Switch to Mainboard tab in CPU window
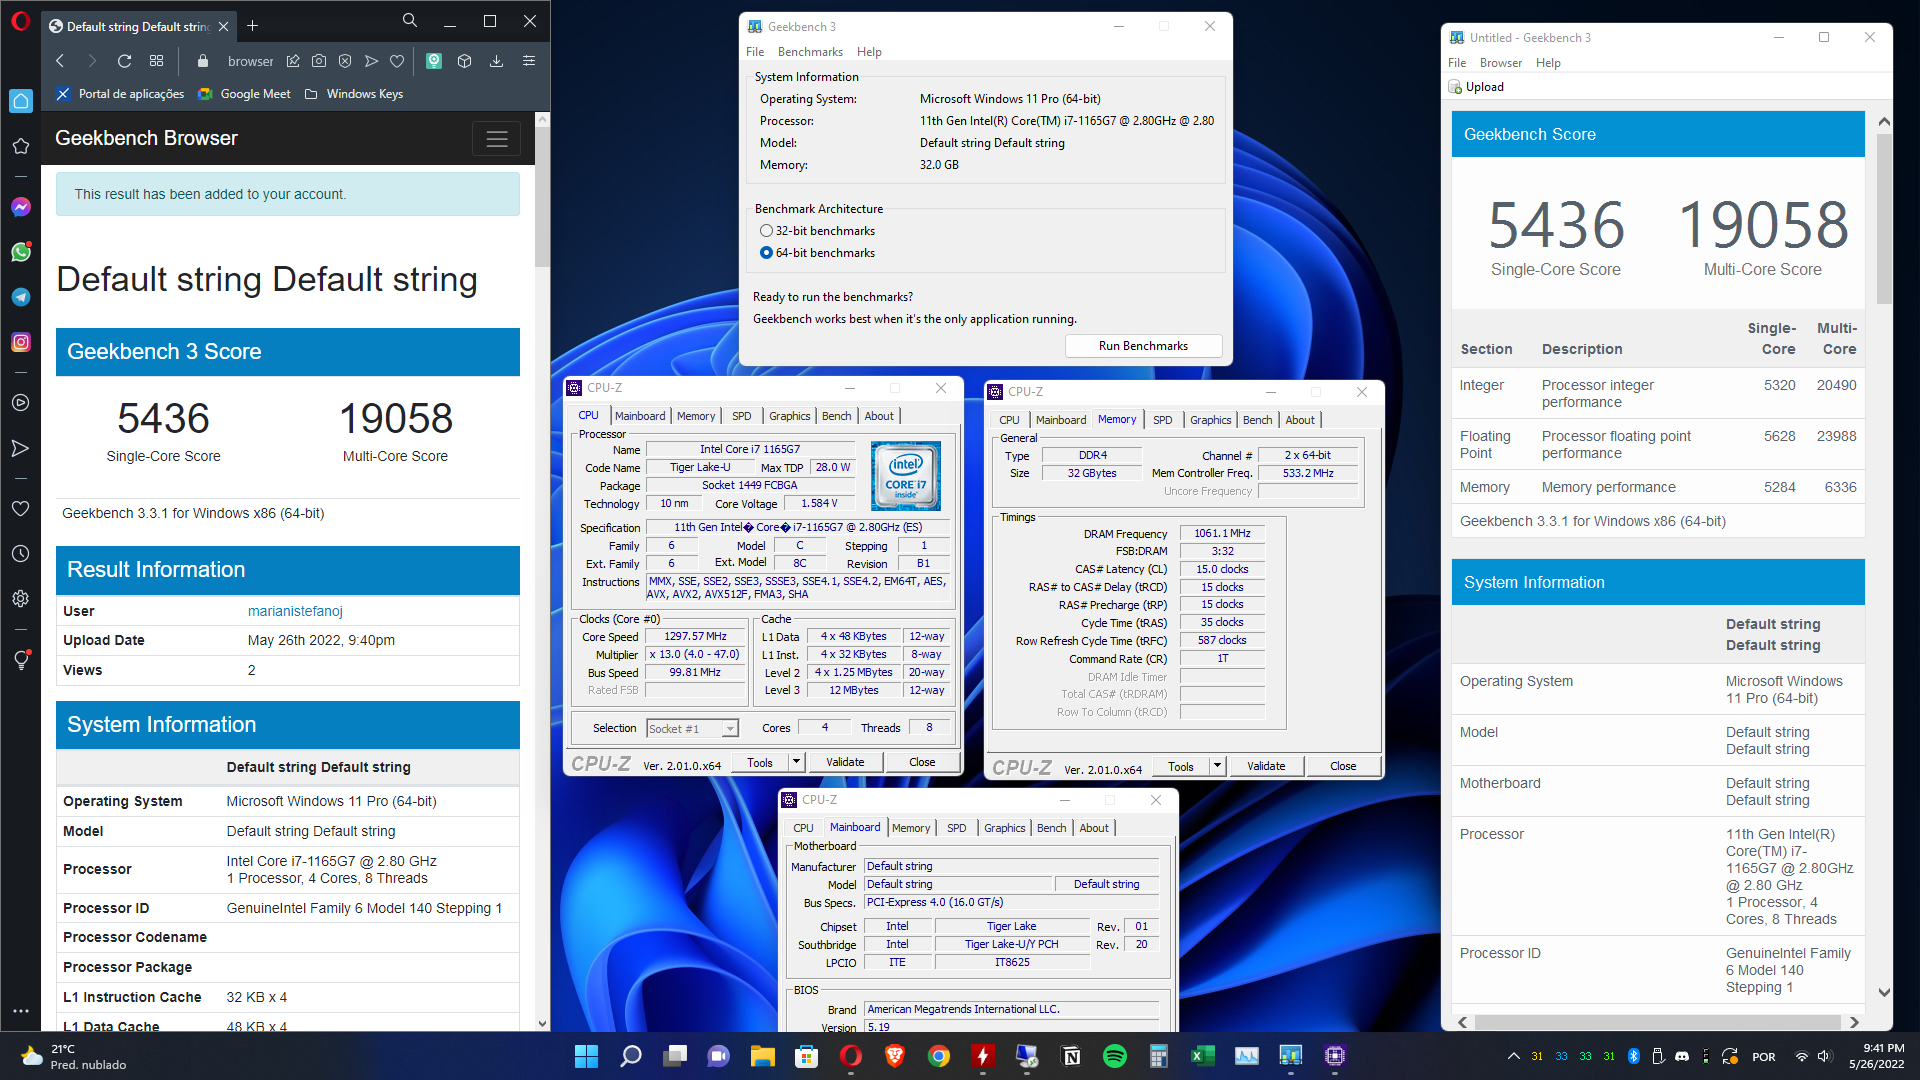Viewport: 1920px width, 1080px height. pos(640,416)
